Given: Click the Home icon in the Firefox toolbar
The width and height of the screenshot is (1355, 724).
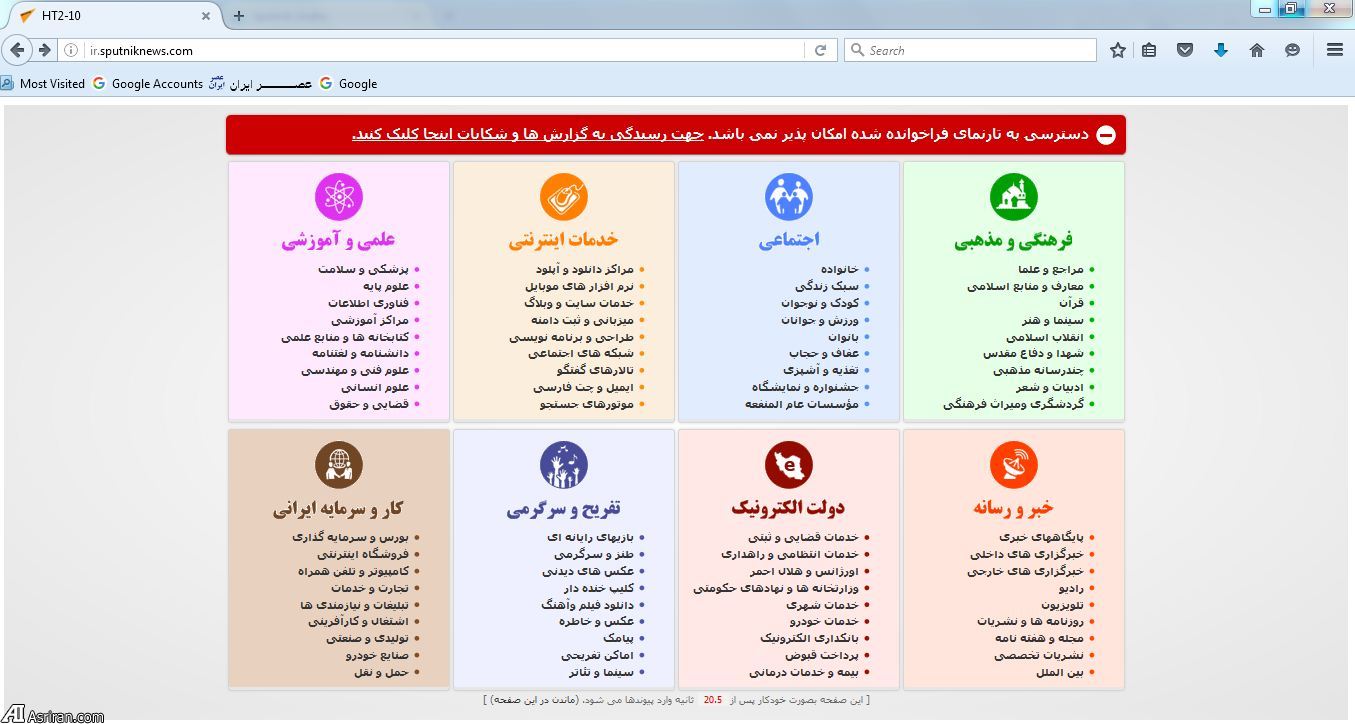Looking at the screenshot, I should click(1257, 49).
